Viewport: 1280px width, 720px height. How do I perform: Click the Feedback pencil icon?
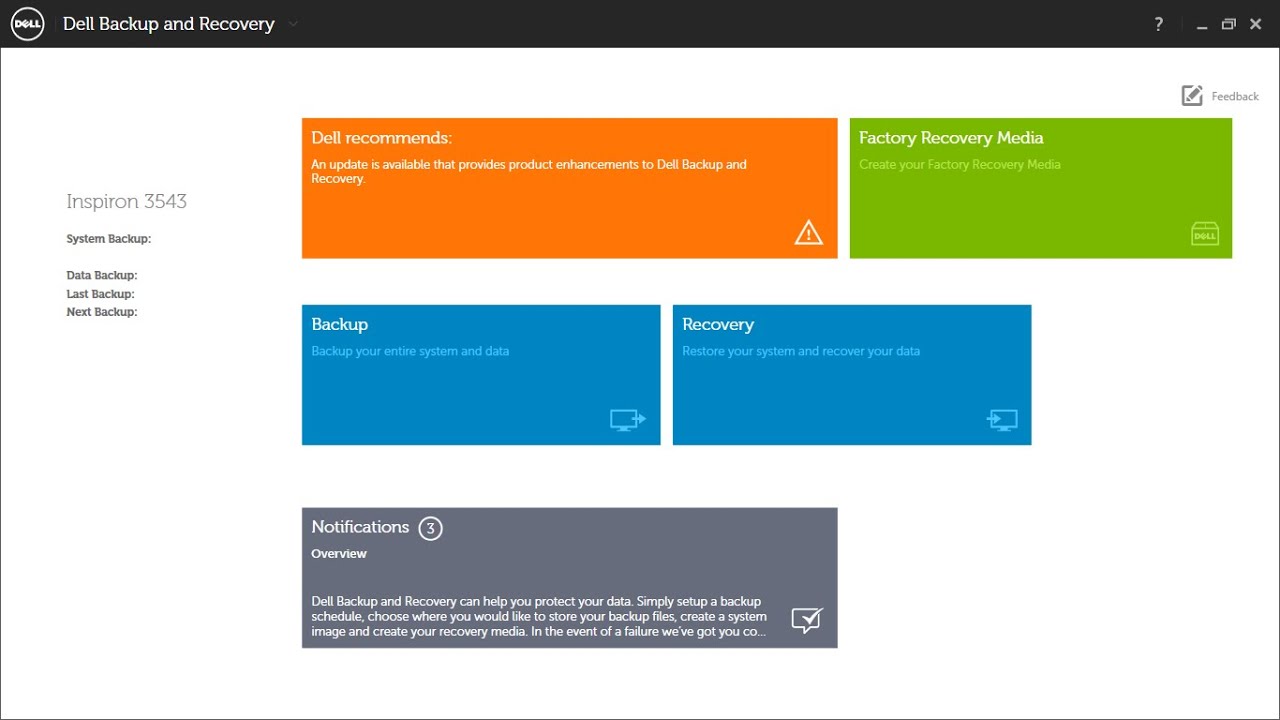(1192, 95)
